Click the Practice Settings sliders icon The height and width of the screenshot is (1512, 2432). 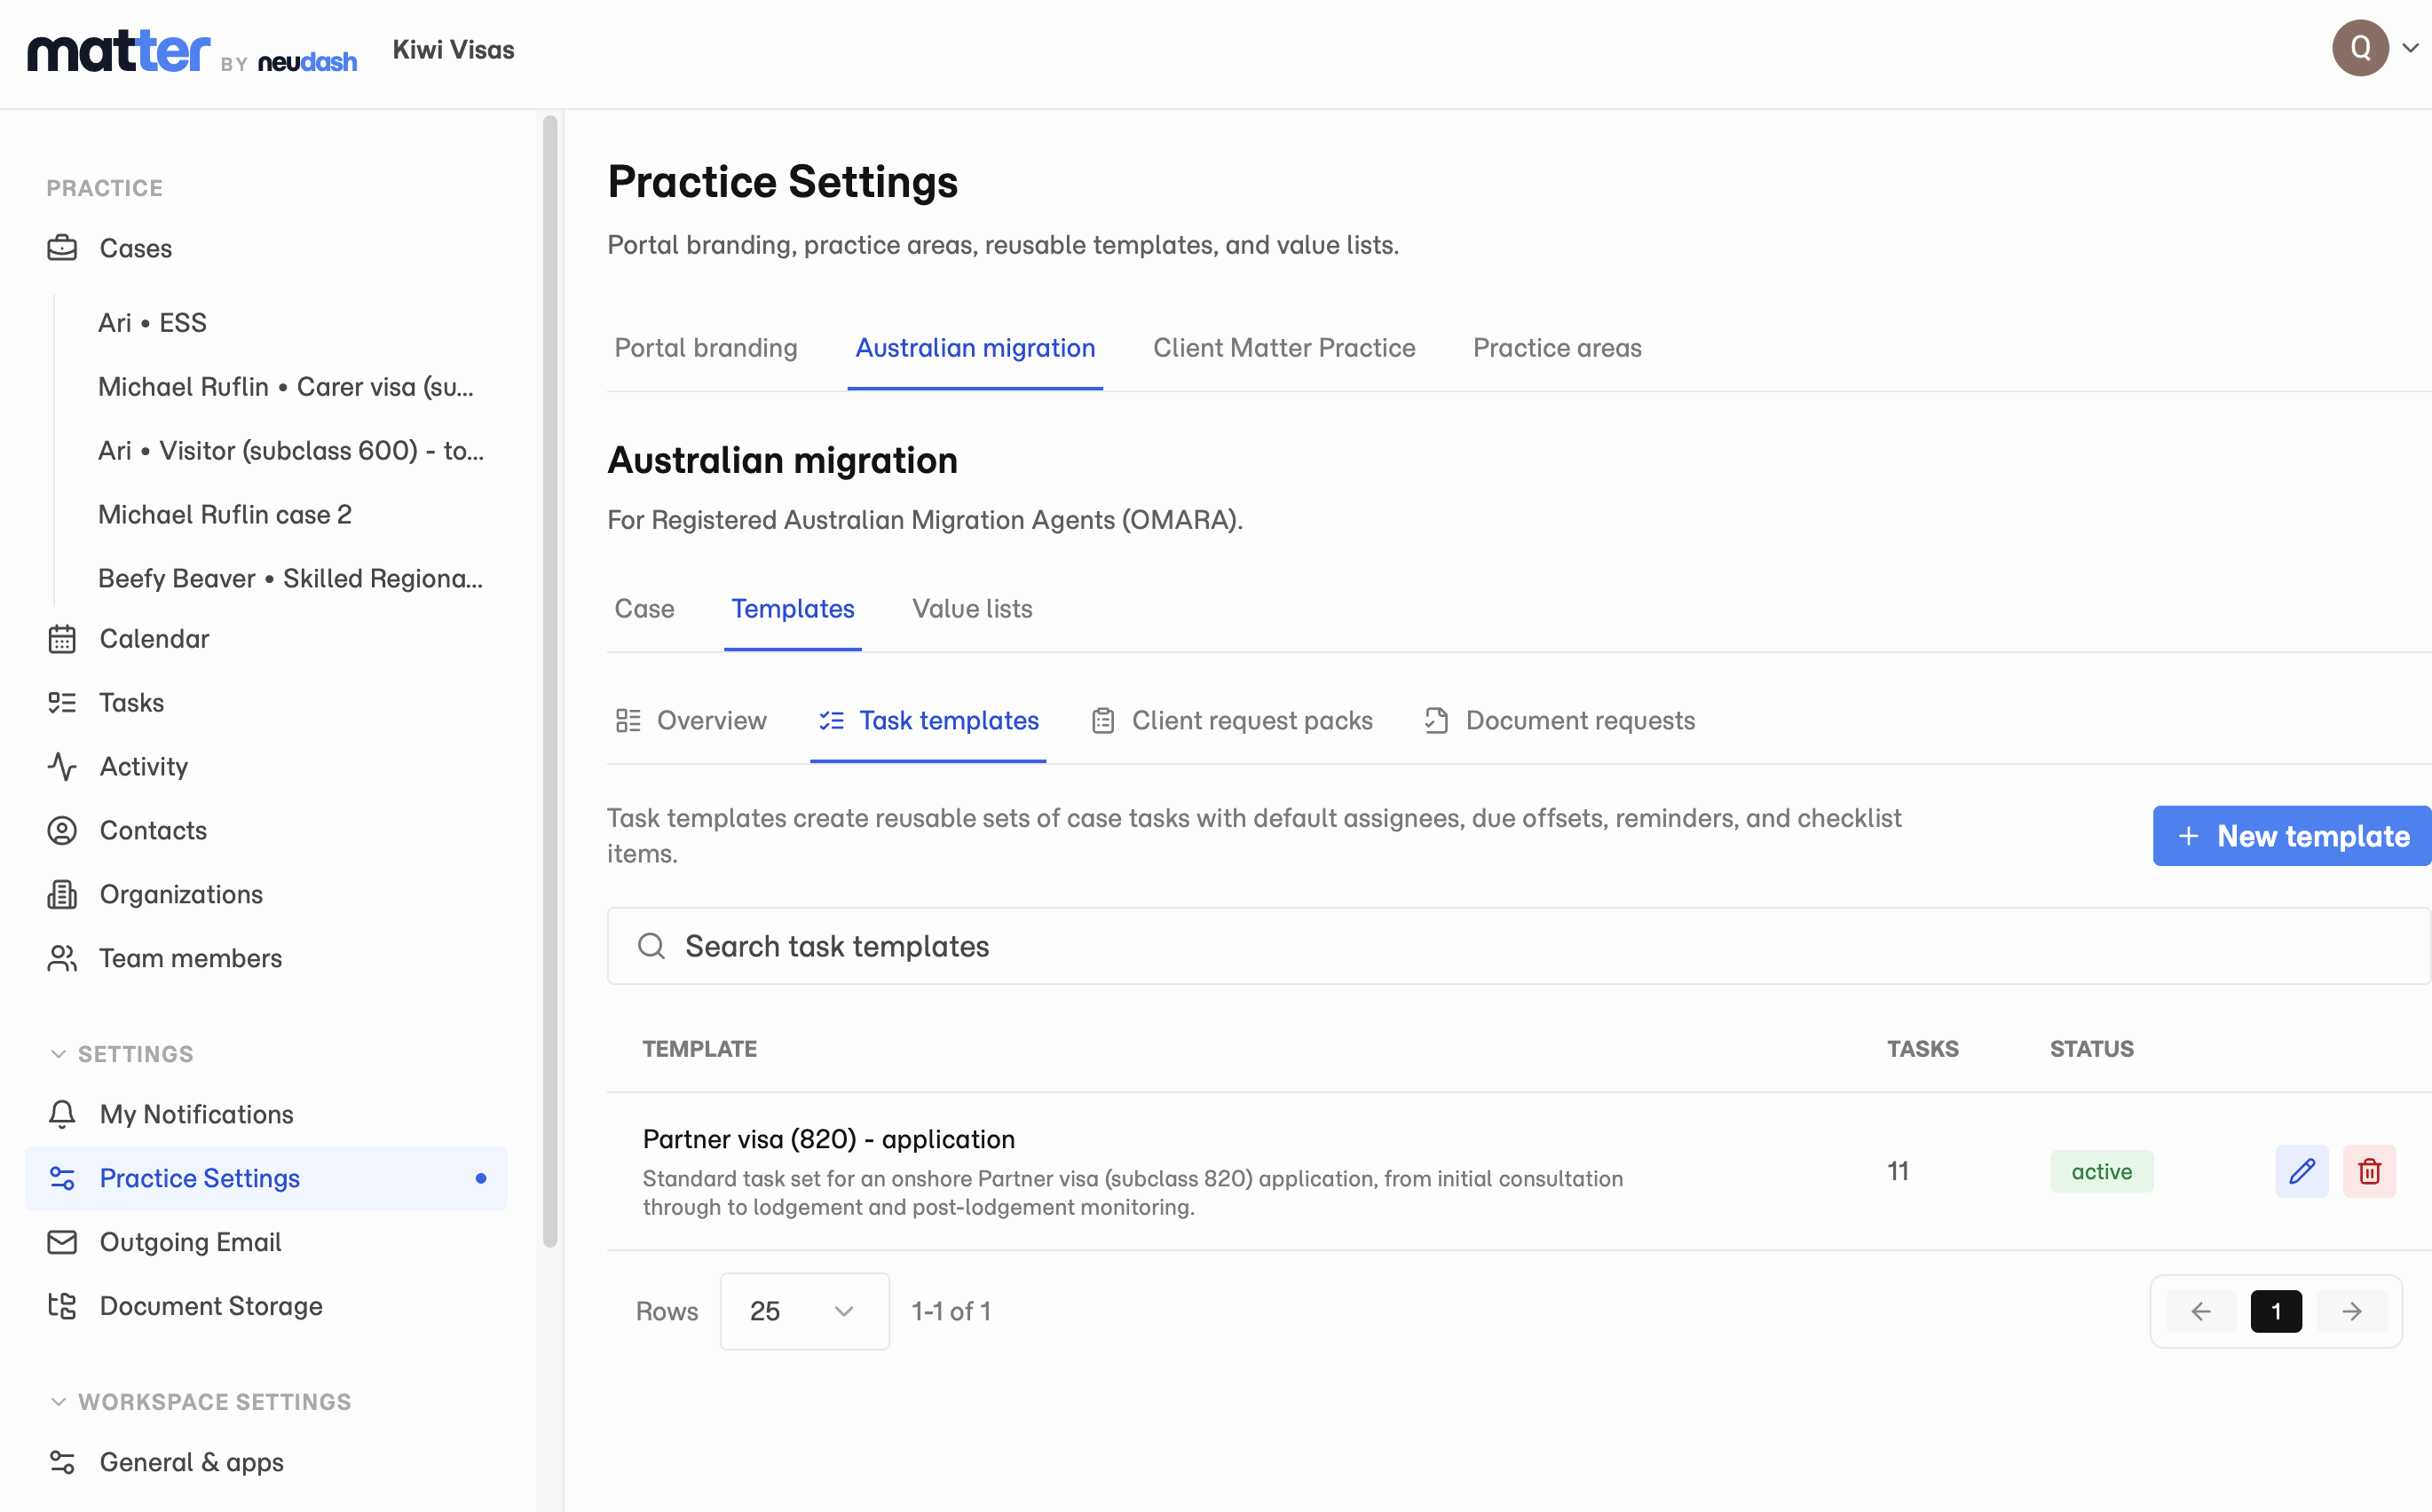coord(62,1178)
